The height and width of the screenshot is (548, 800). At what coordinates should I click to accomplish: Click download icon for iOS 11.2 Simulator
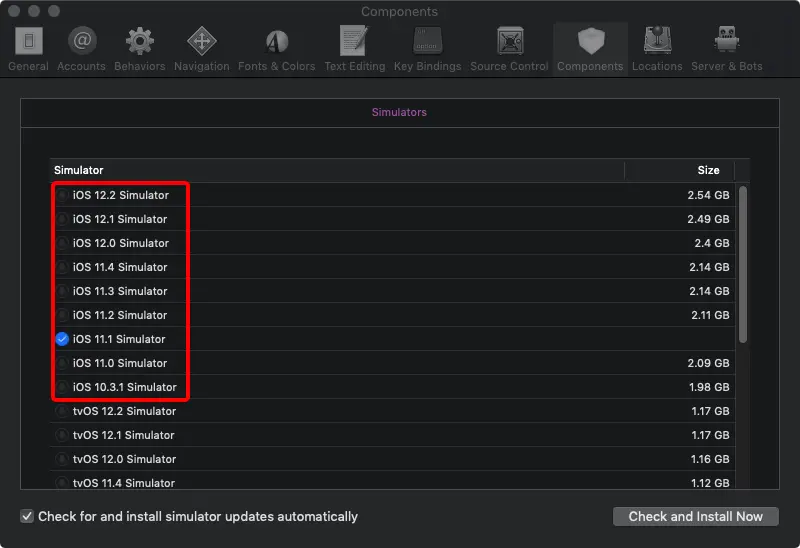[62, 315]
